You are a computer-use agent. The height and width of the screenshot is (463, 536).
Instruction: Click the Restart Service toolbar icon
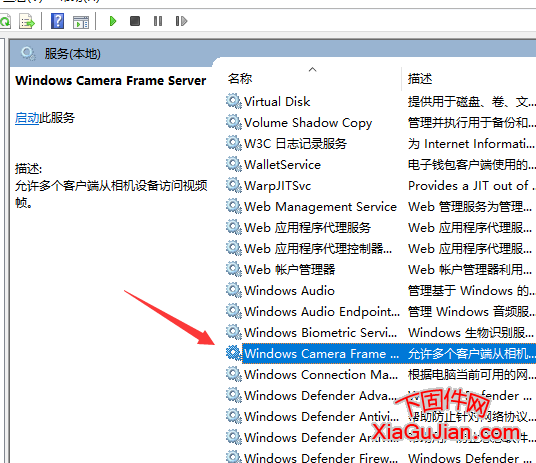click(x=181, y=21)
